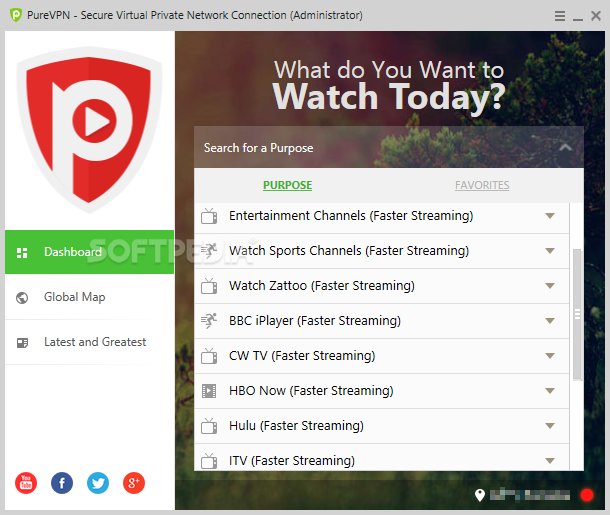Screen dimensions: 610x515
Task: Open the Twitter social link
Action: (x=98, y=483)
